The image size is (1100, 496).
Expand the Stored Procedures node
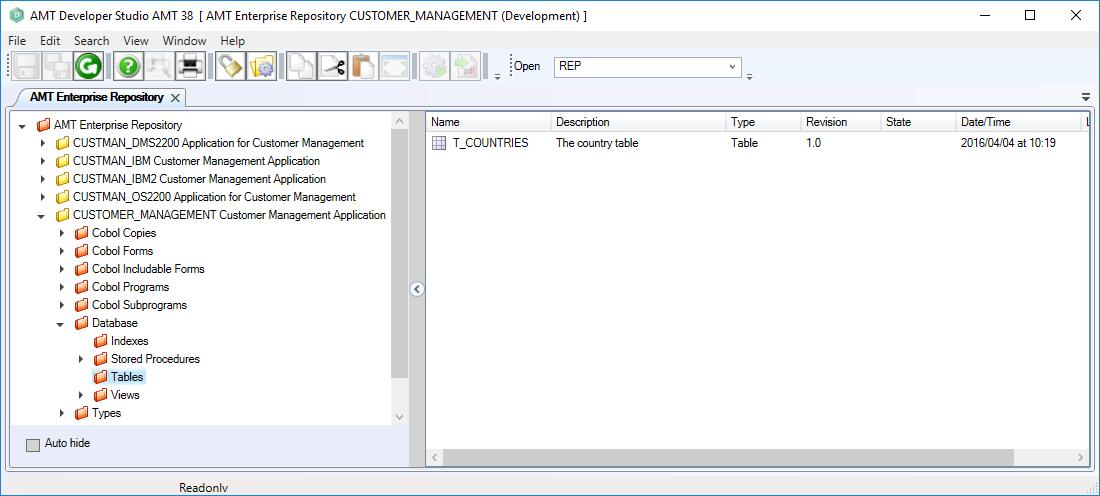pos(81,359)
